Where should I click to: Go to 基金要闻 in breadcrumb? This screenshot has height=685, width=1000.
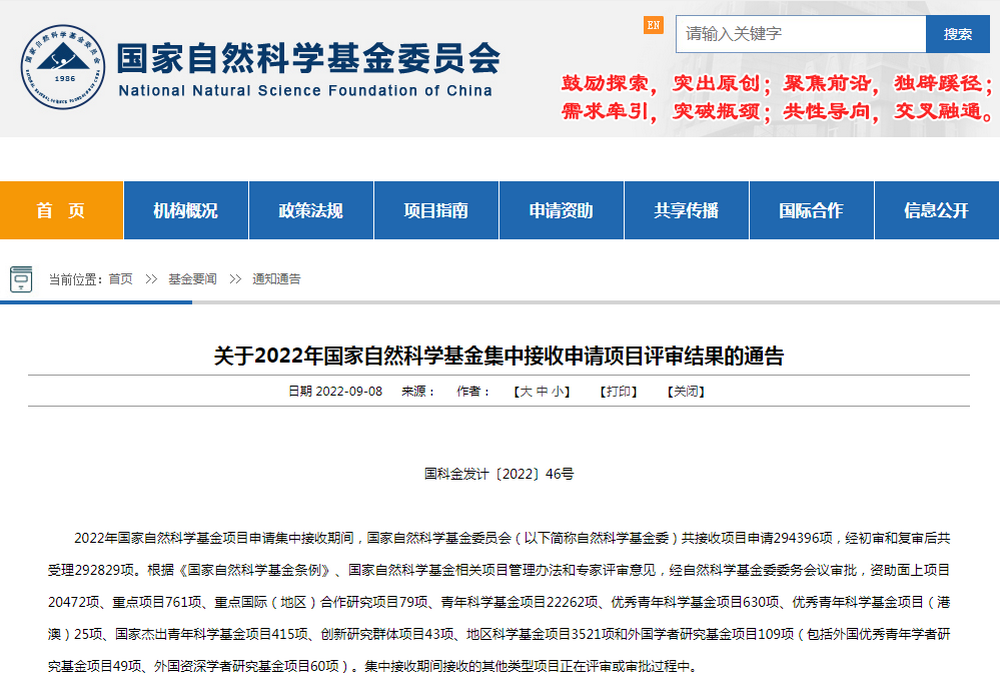(193, 279)
